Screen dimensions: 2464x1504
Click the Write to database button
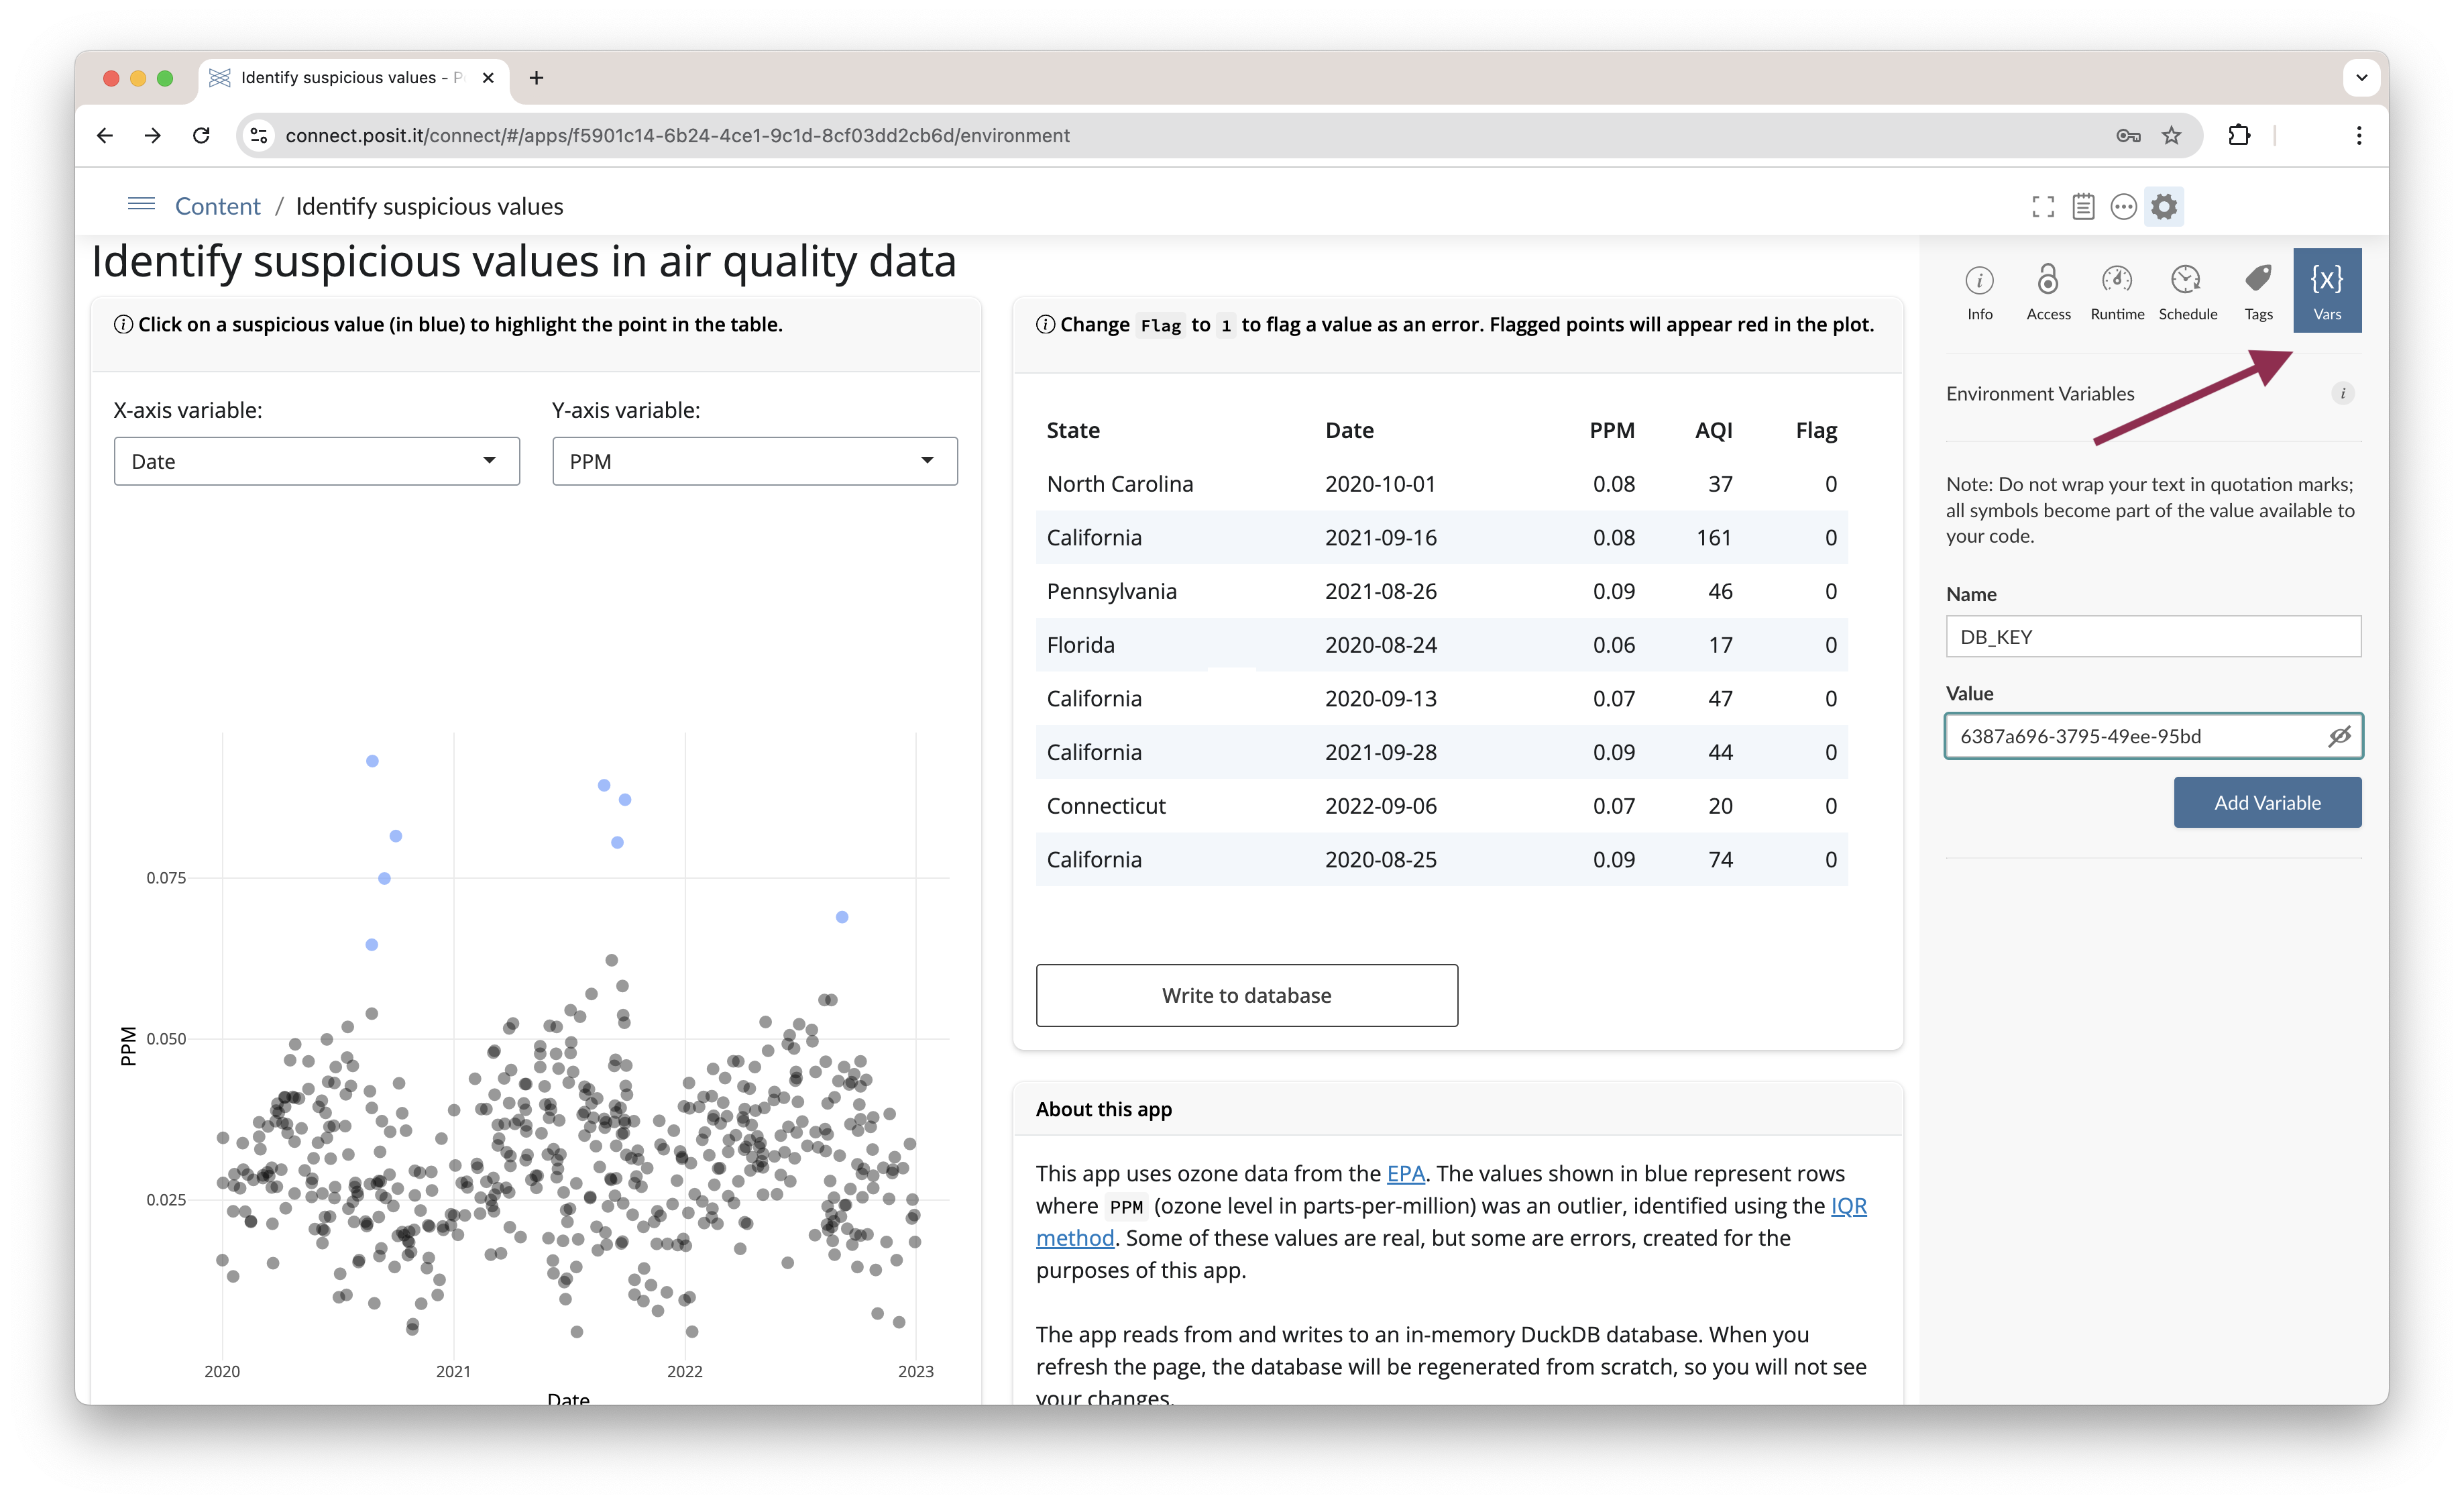(x=1246, y=995)
